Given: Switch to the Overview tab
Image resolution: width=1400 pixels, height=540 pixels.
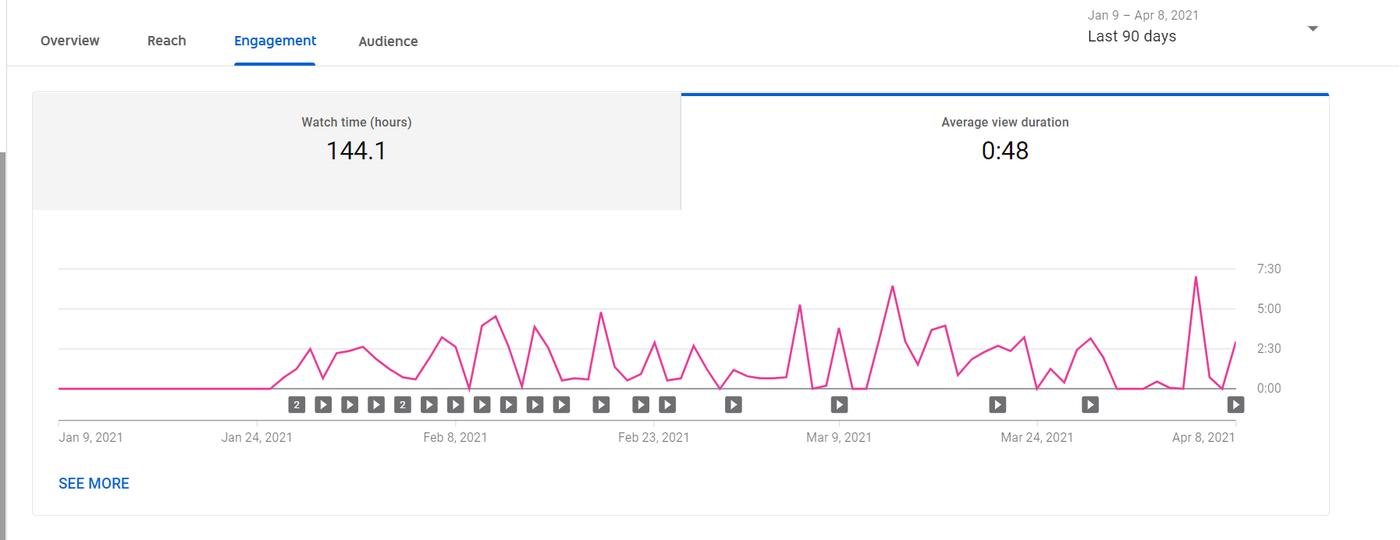Looking at the screenshot, I should [x=70, y=41].
